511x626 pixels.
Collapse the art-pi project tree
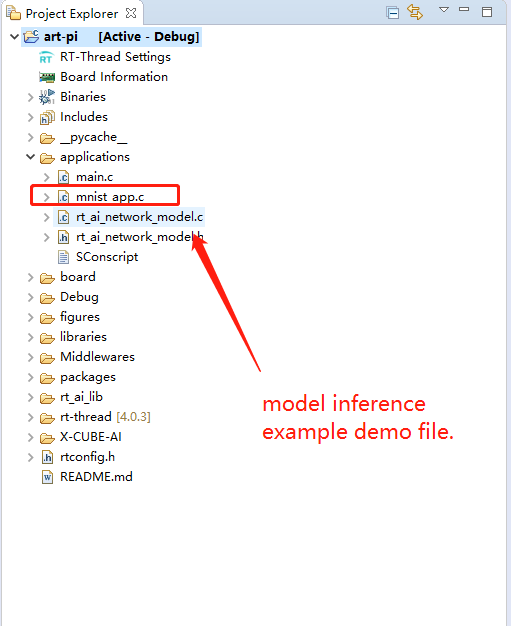pos(14,37)
